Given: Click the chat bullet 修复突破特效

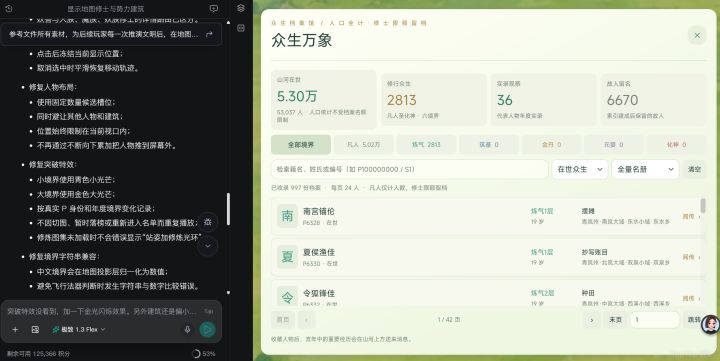Looking at the screenshot, I should point(52,164).
